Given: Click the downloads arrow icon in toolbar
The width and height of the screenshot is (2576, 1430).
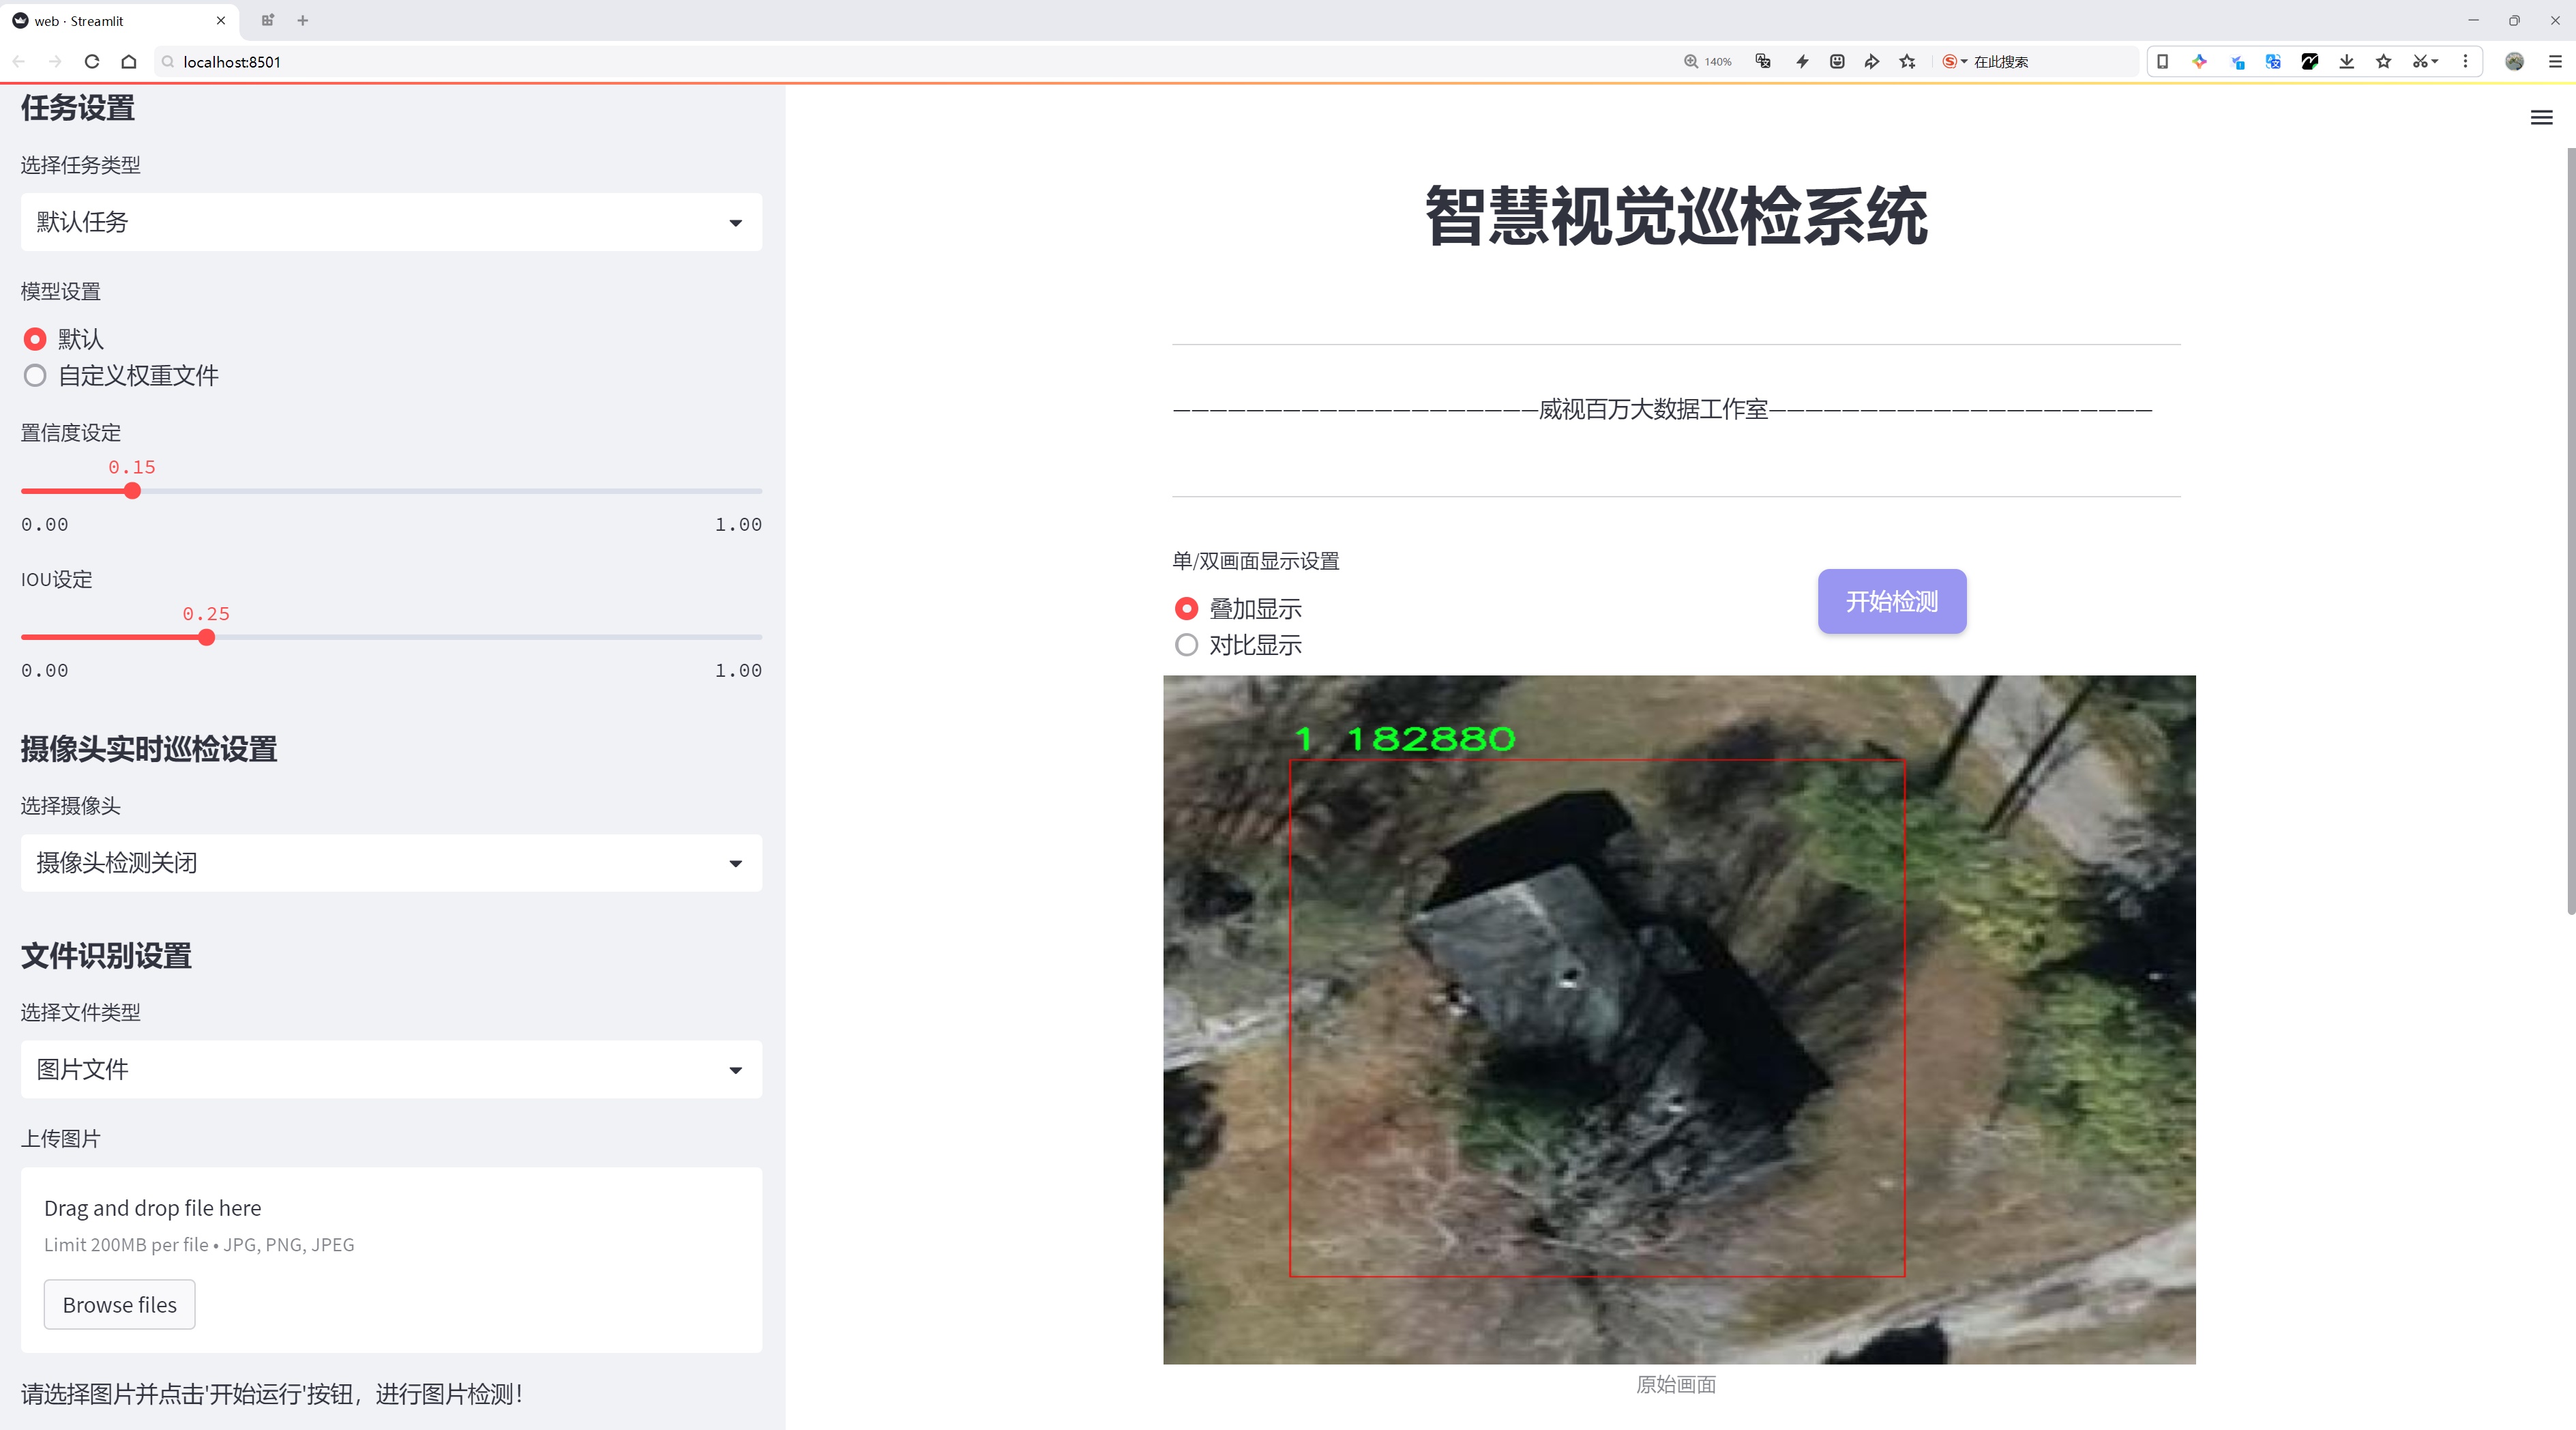Looking at the screenshot, I should coord(2346,62).
